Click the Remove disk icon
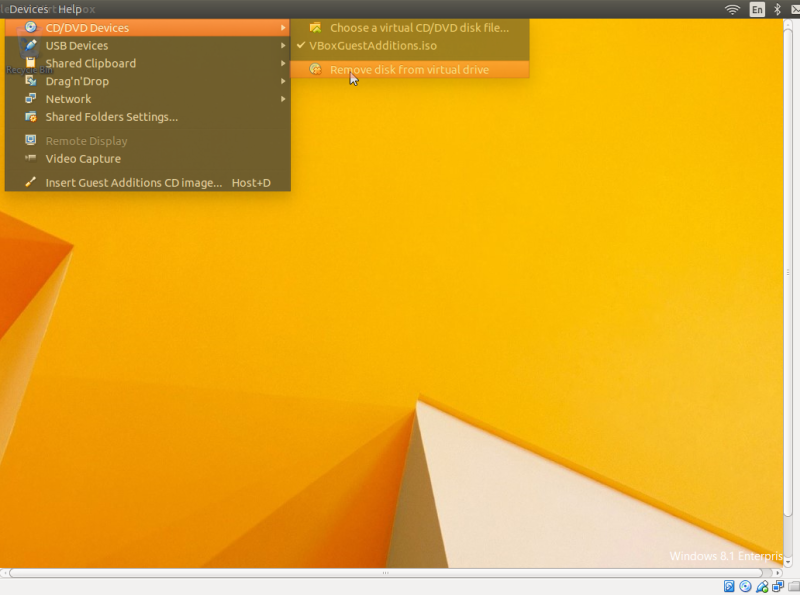This screenshot has height=595, width=800. click(315, 69)
